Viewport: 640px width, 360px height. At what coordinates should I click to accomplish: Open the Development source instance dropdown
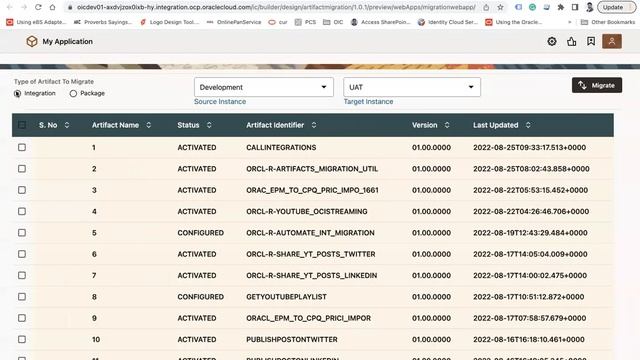point(264,87)
